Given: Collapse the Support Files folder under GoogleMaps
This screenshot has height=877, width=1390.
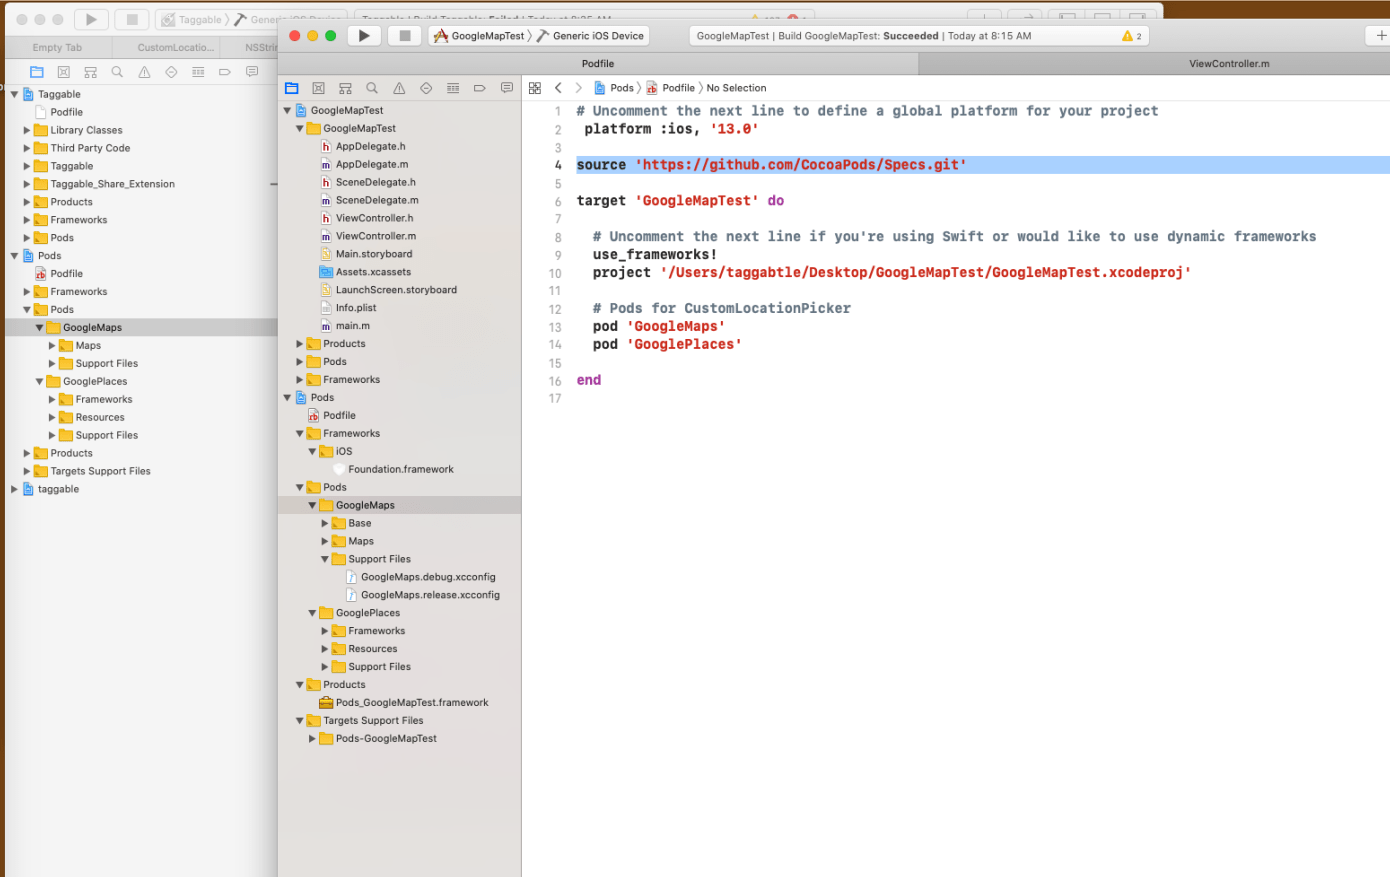Looking at the screenshot, I should [x=325, y=559].
